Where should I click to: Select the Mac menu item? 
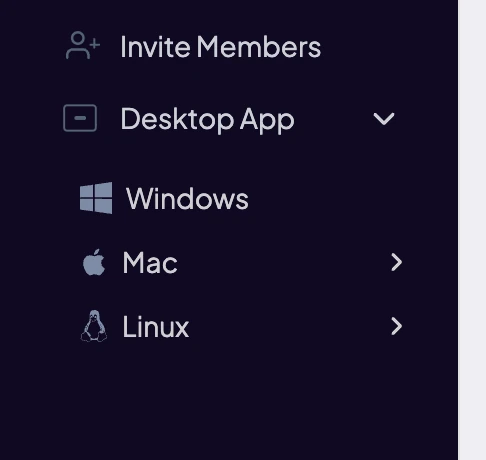coord(150,263)
